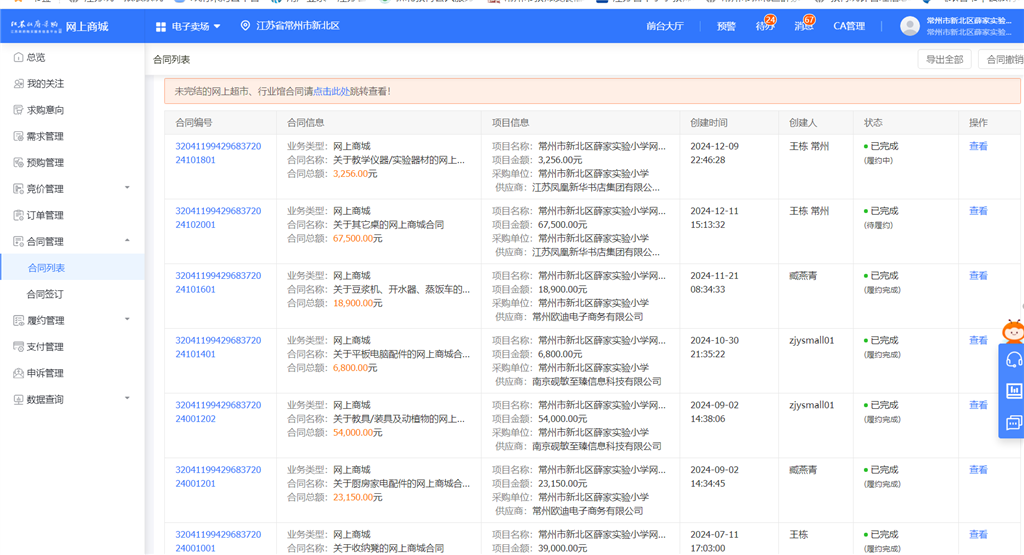Click the 求购意向 sidebar icon

[x=18, y=110]
